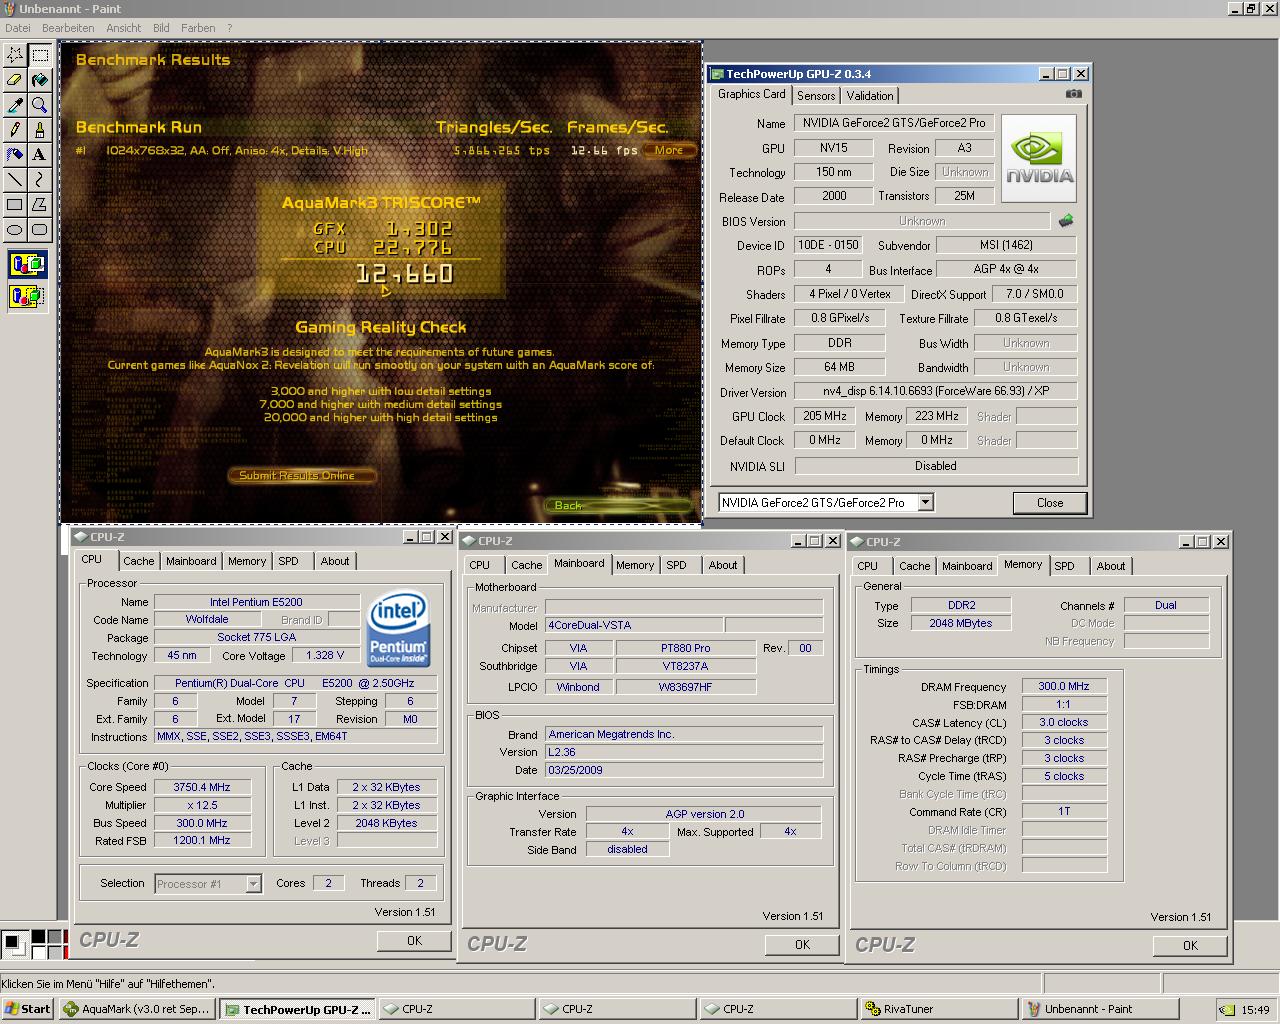Activate the Magnifier tool in Paint

tap(39, 105)
